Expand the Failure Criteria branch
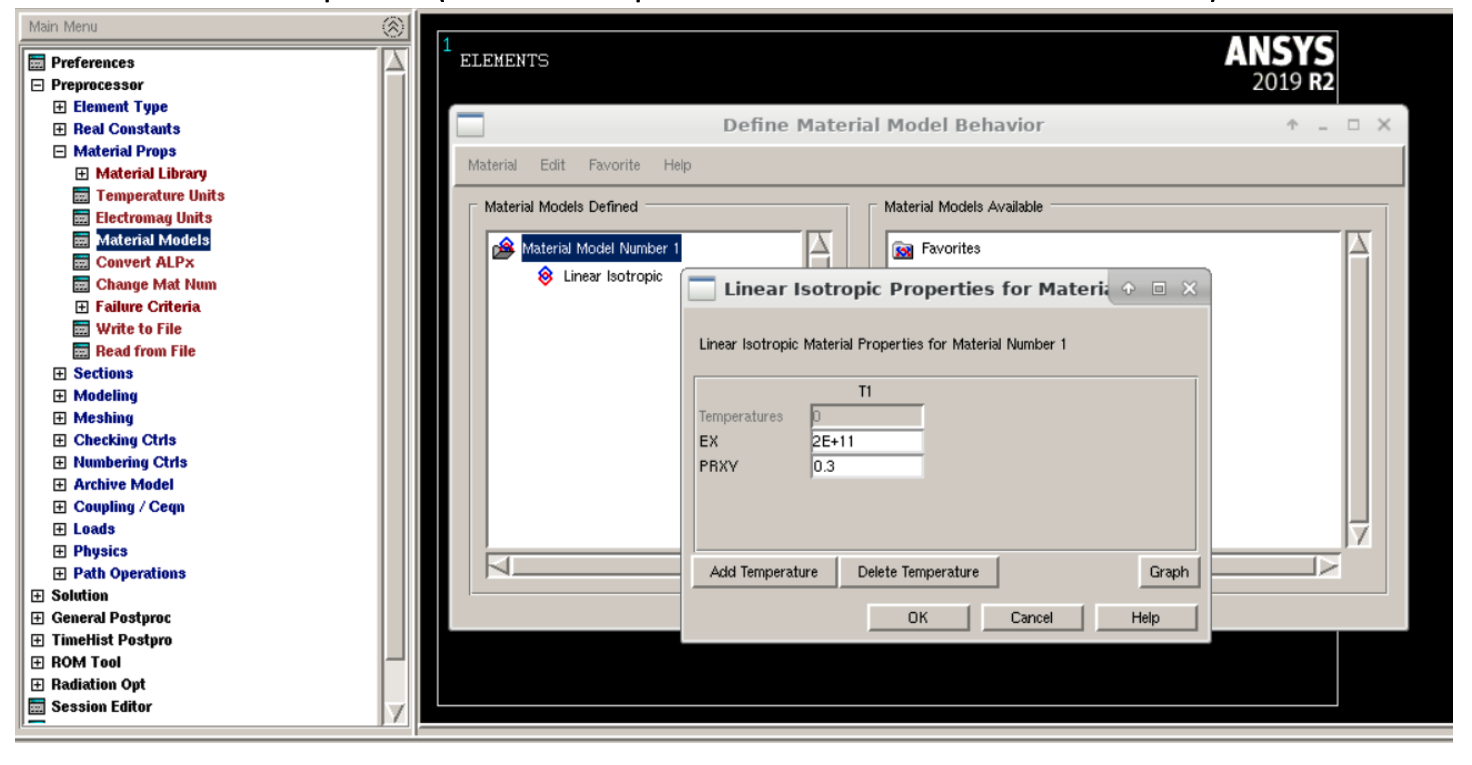Image resolution: width=1472 pixels, height=765 pixels. click(82, 306)
